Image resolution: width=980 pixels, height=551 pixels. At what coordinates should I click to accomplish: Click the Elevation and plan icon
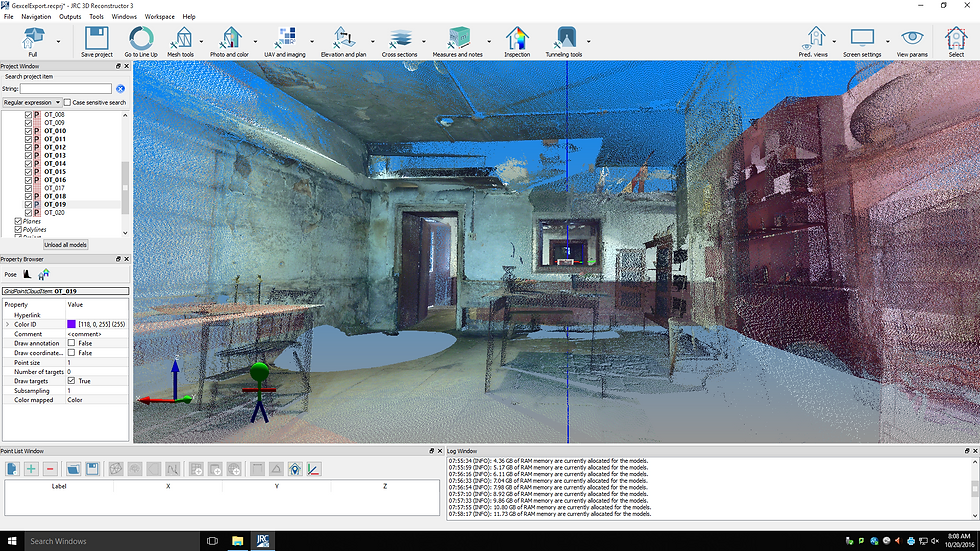pos(342,38)
